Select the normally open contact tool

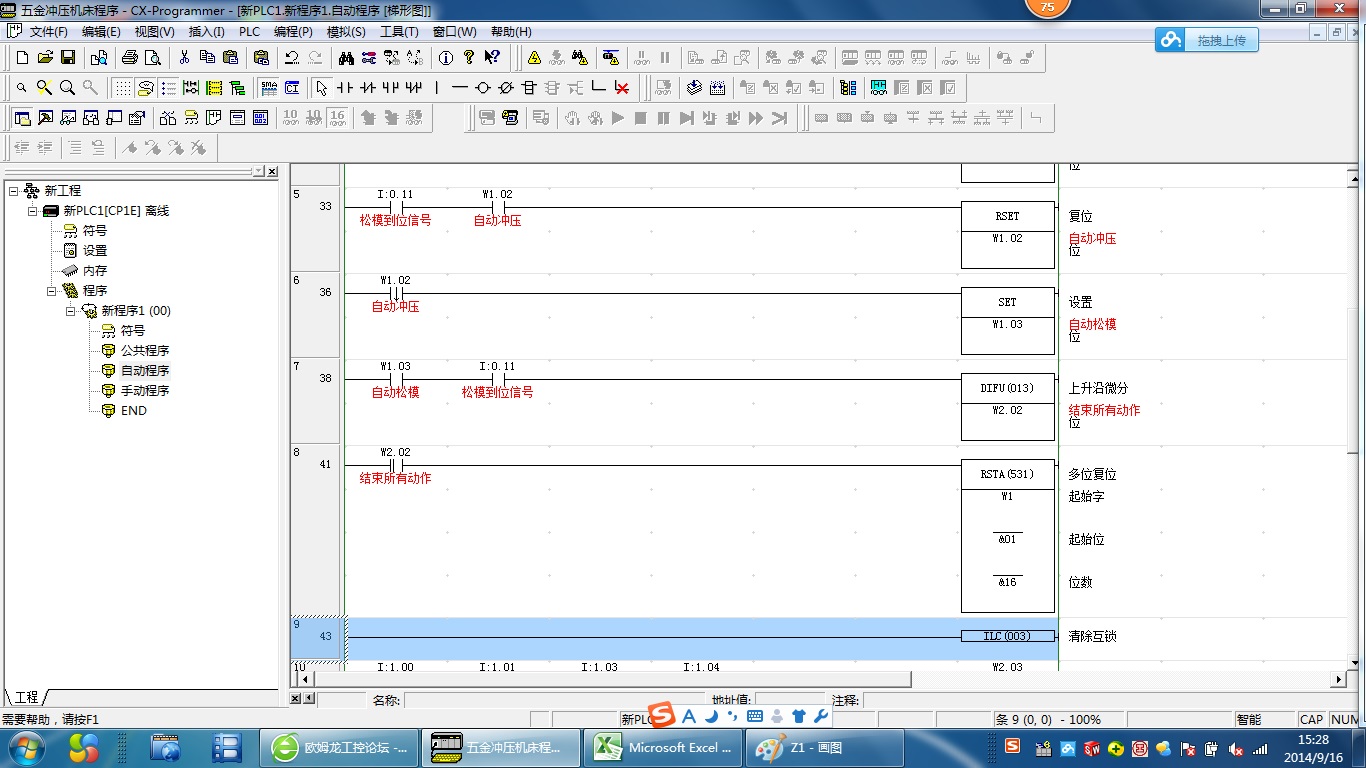coord(345,88)
